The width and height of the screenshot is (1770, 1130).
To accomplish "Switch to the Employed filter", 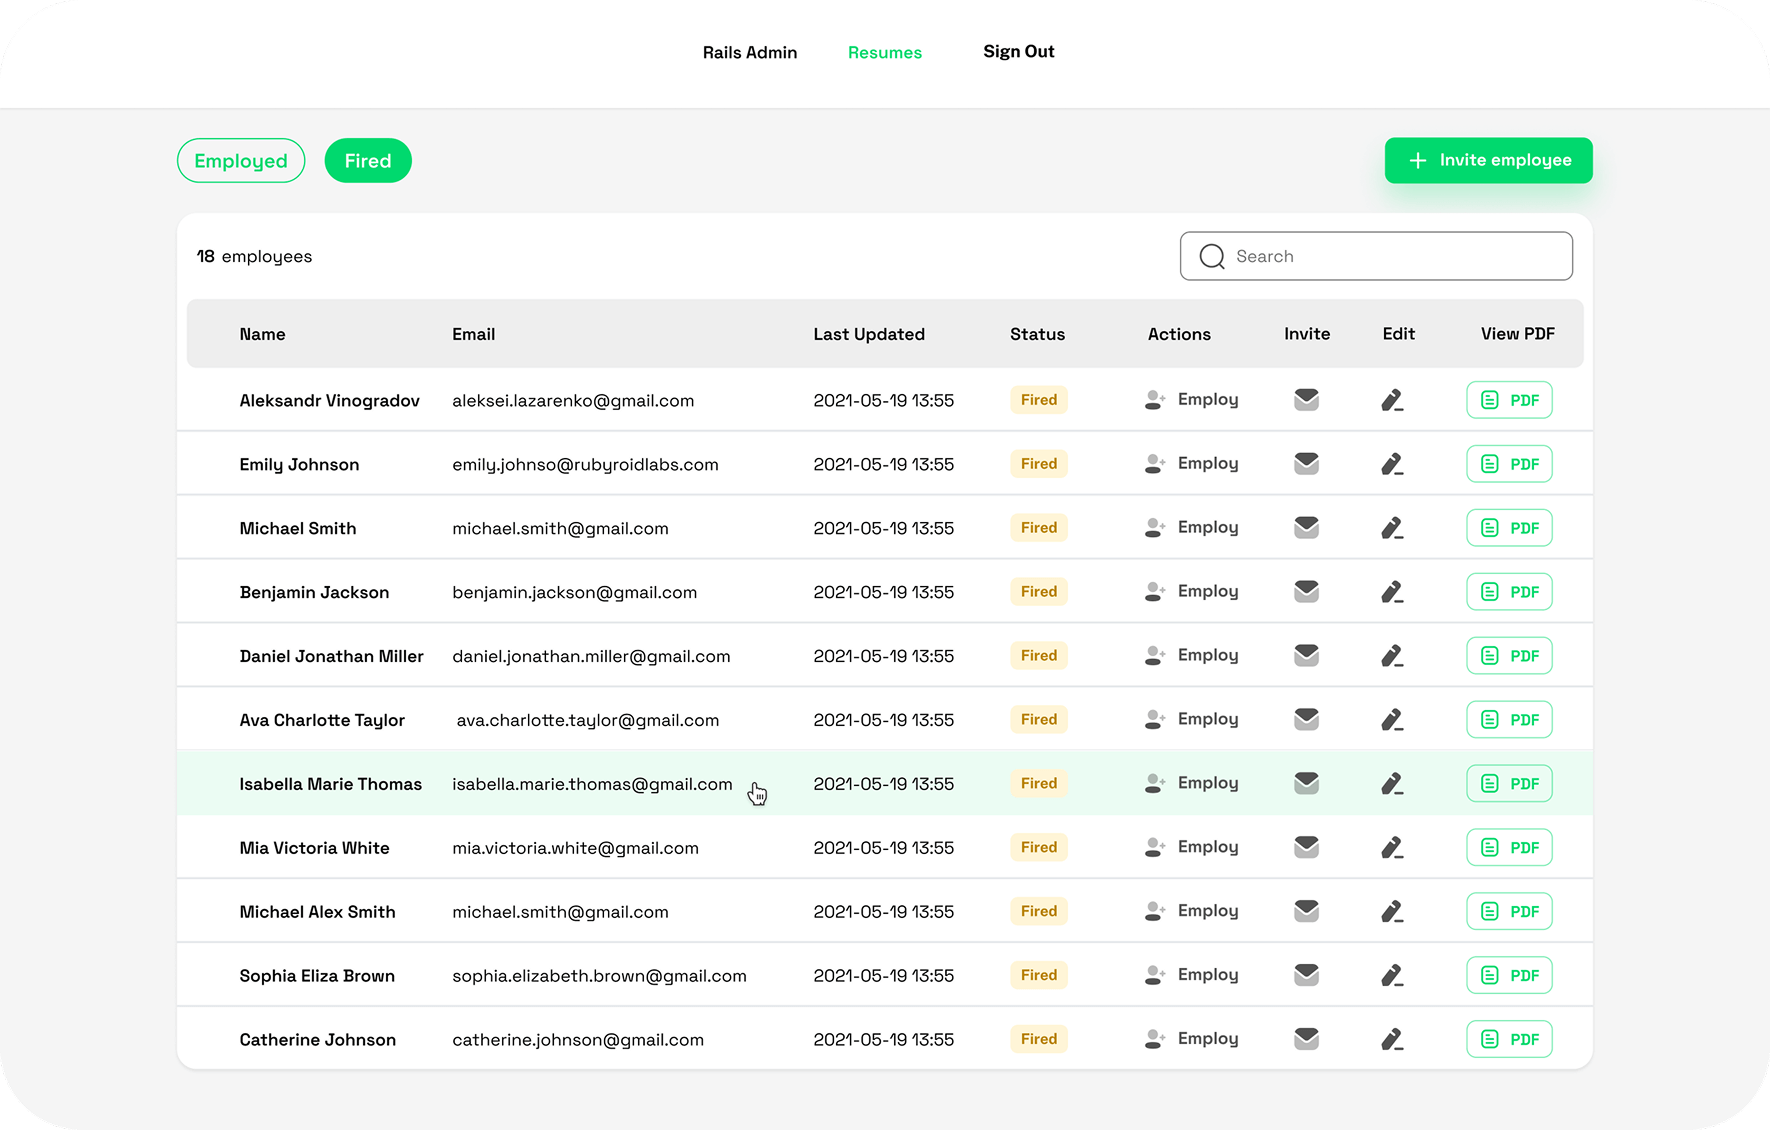I will [241, 161].
